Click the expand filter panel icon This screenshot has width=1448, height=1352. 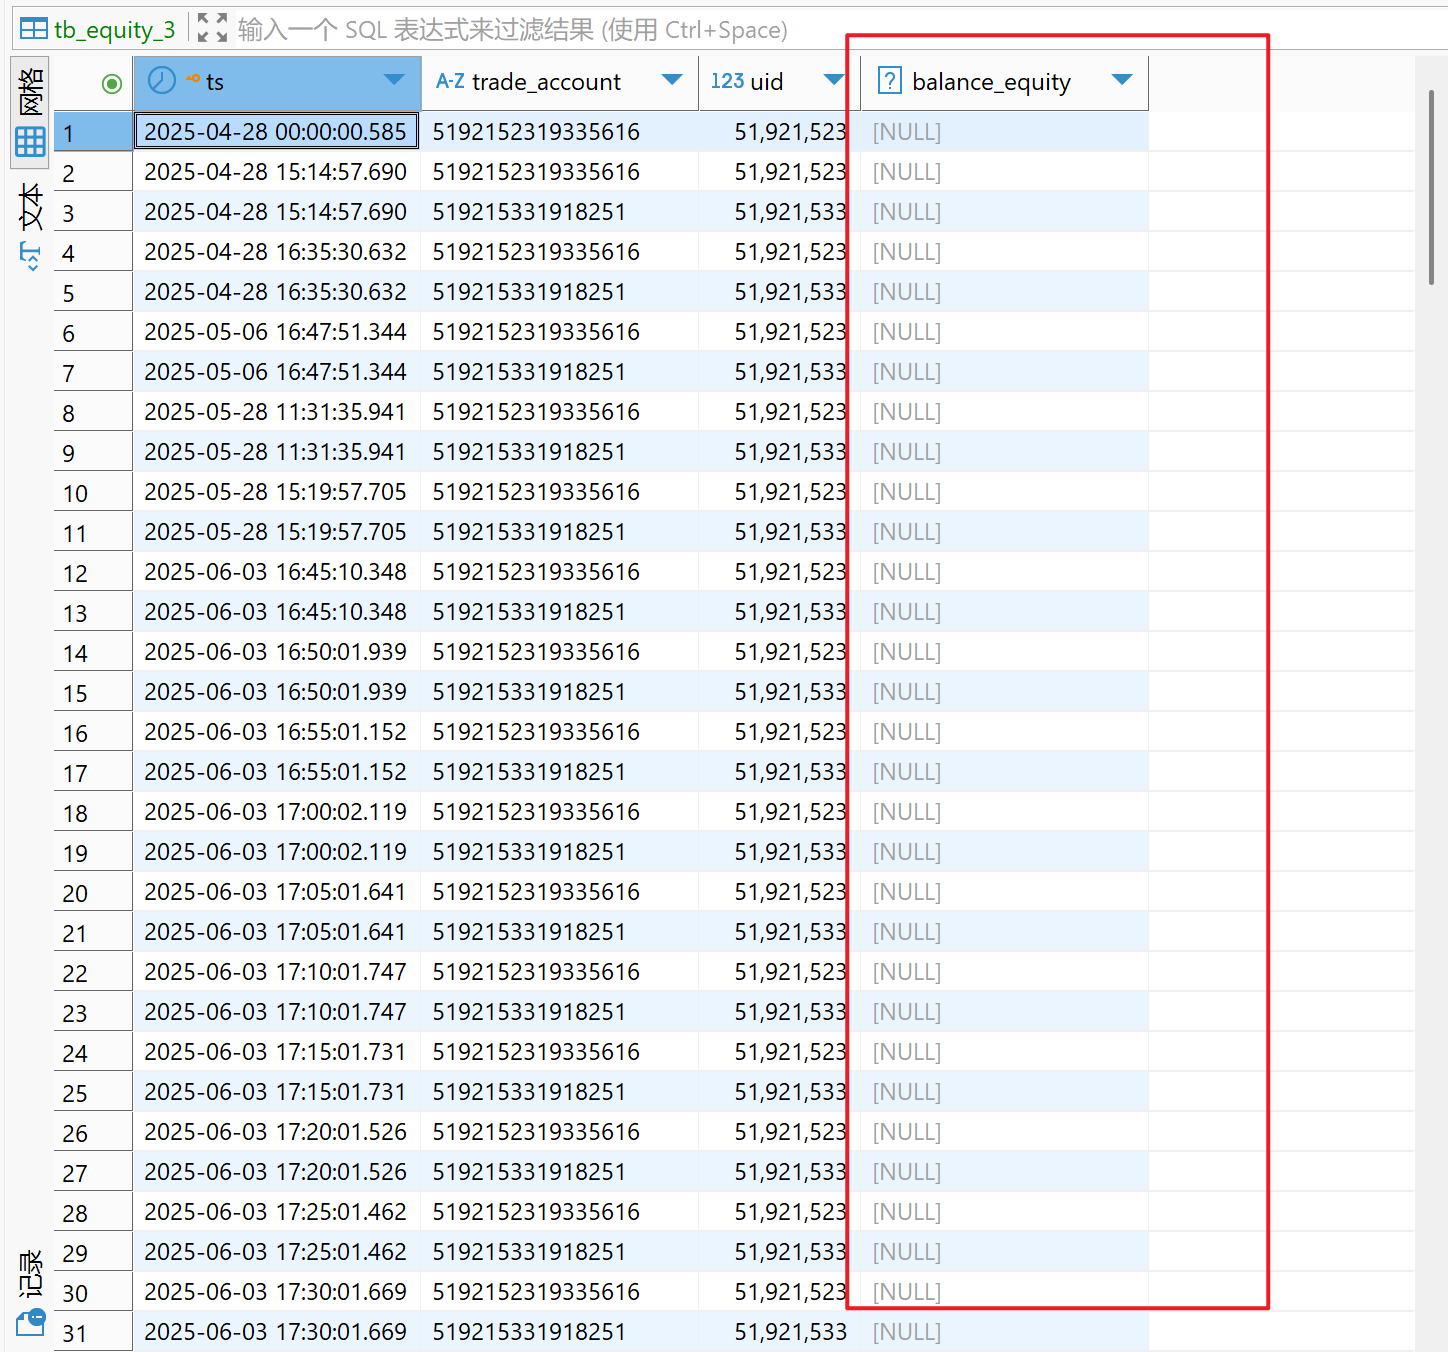coord(212,28)
